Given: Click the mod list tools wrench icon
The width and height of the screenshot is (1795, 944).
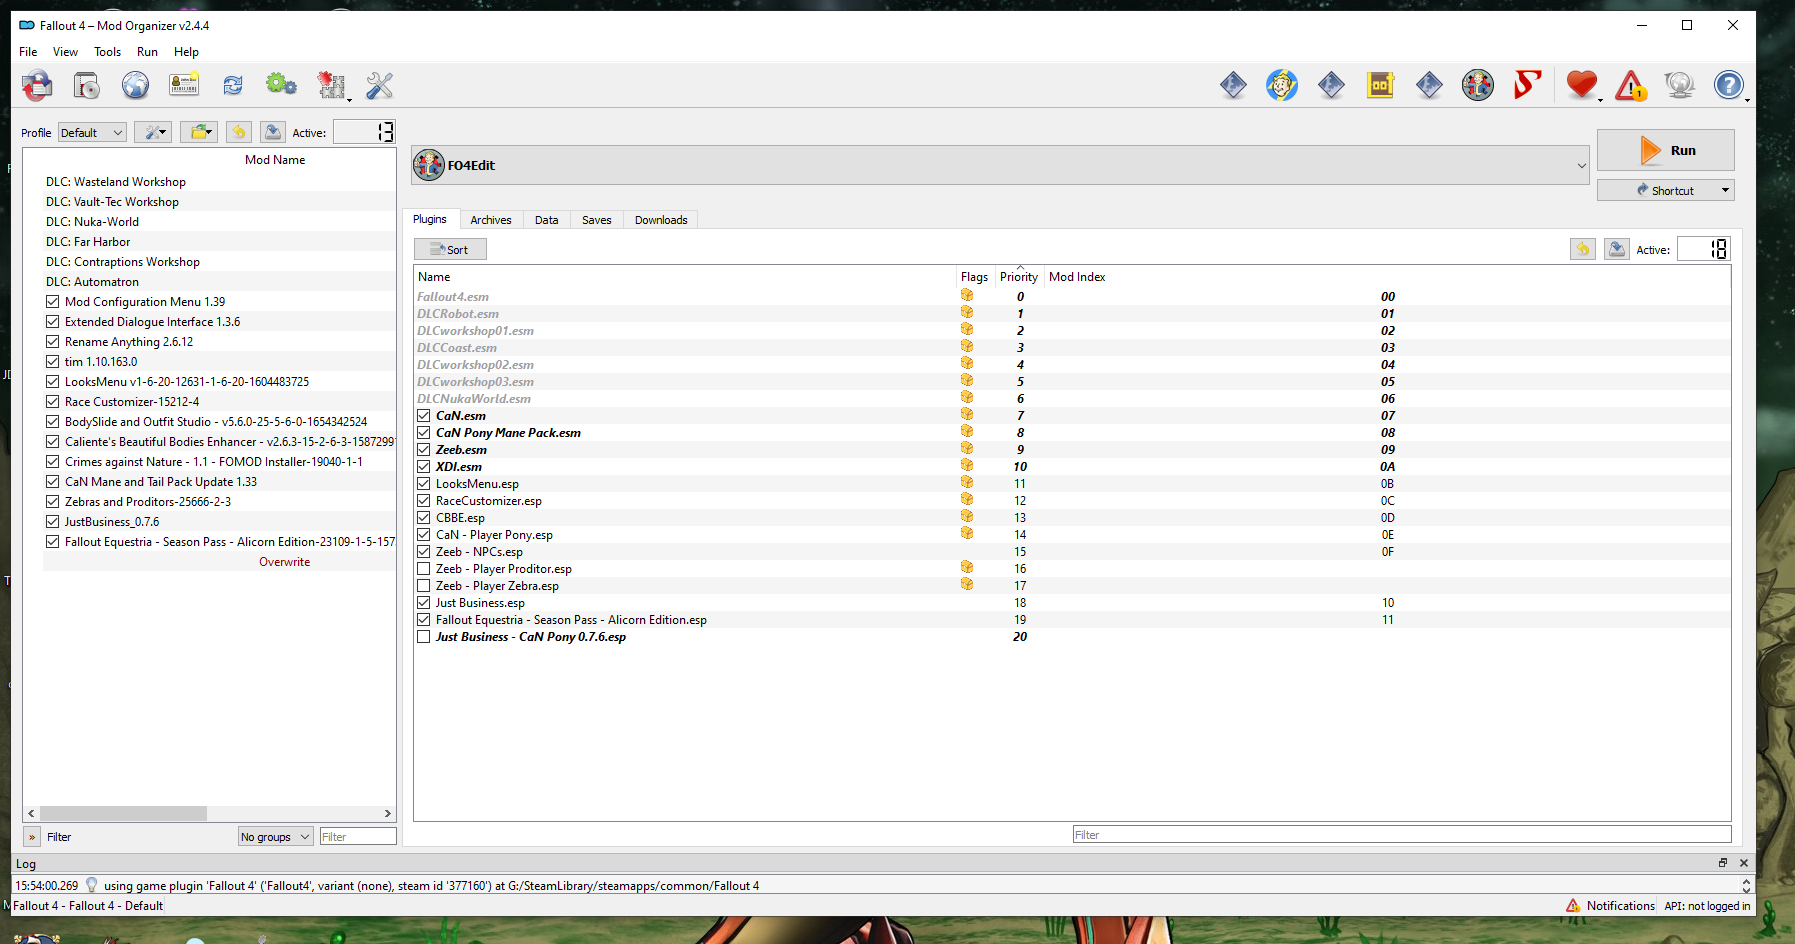Looking at the screenshot, I should [x=153, y=132].
